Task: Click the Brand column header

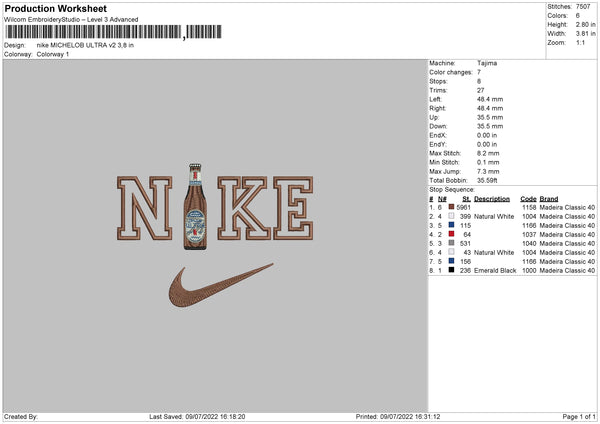Action: (x=549, y=199)
